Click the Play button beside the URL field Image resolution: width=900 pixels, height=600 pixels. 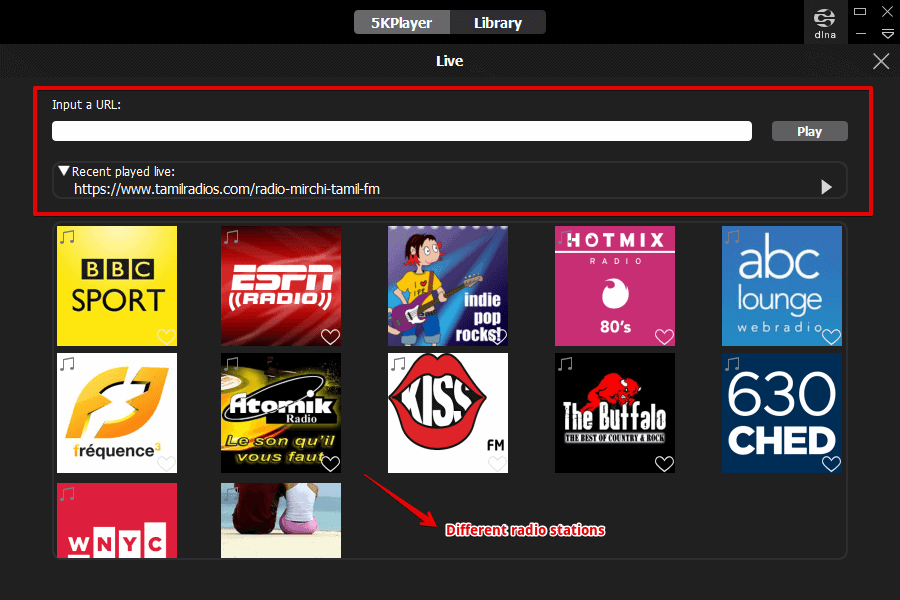(x=809, y=131)
